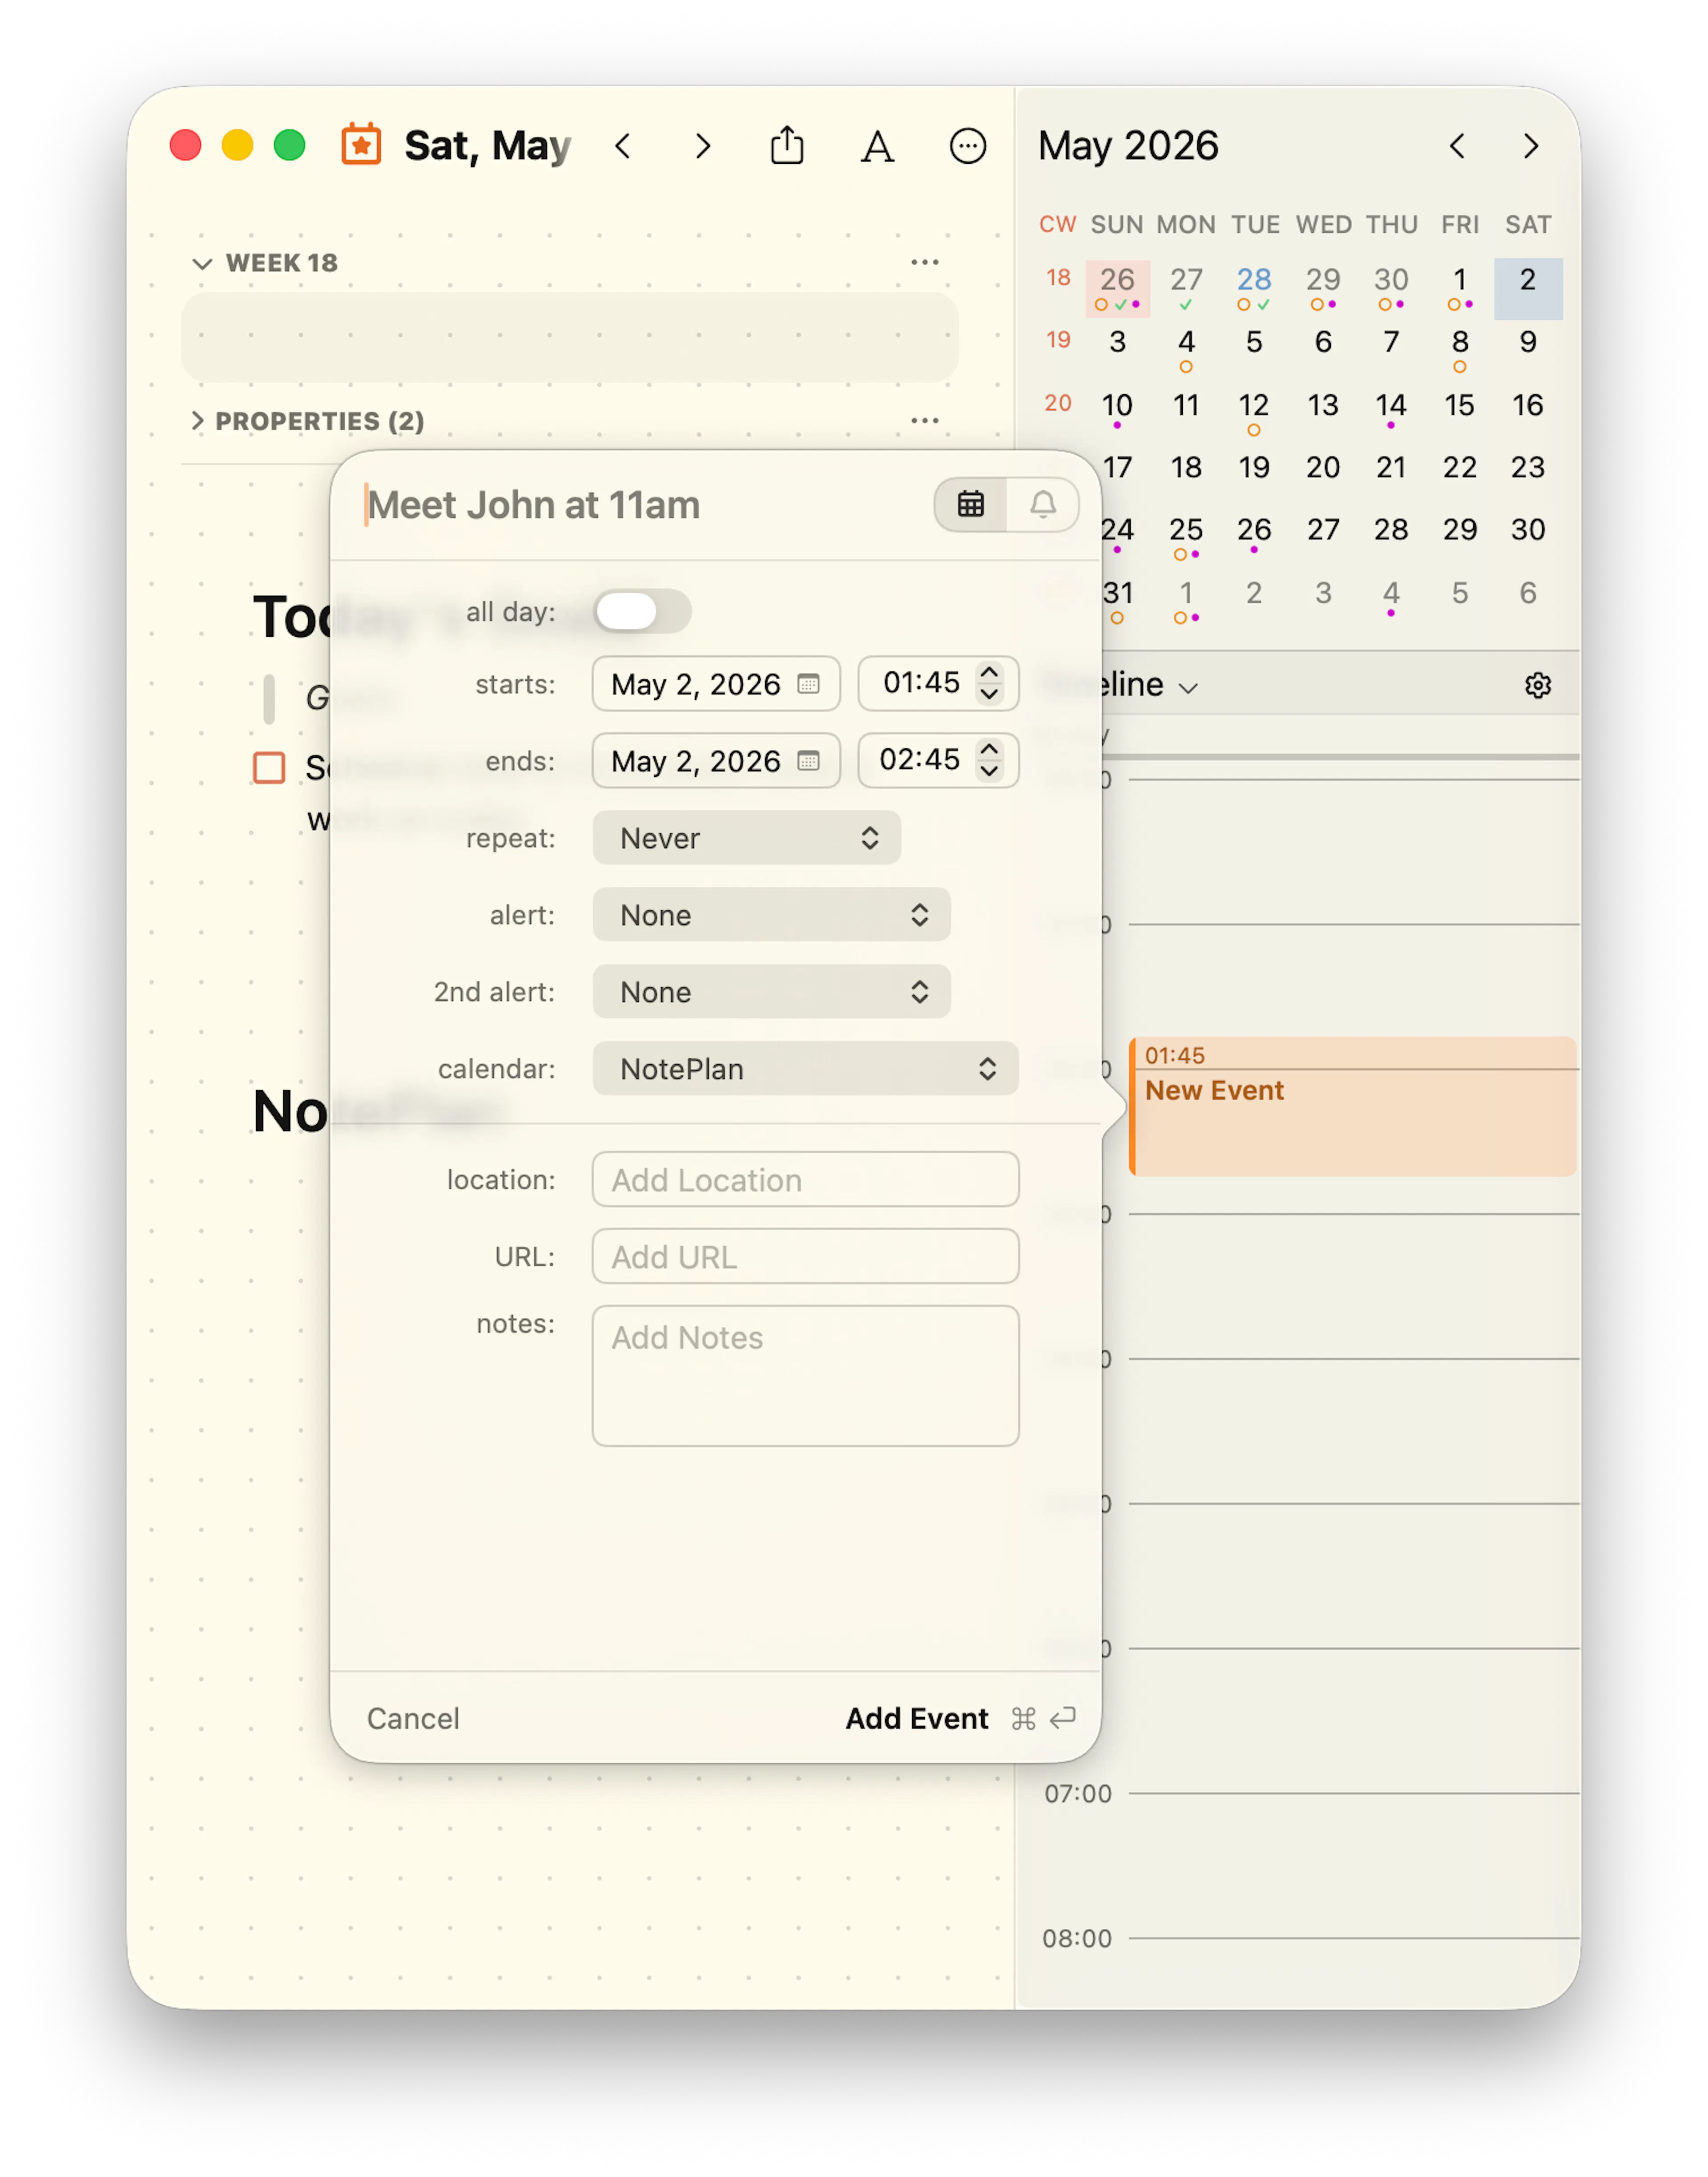Screen dimensions: 1708x2177
Task: Open the repeat Never dropdown
Action: 746,838
